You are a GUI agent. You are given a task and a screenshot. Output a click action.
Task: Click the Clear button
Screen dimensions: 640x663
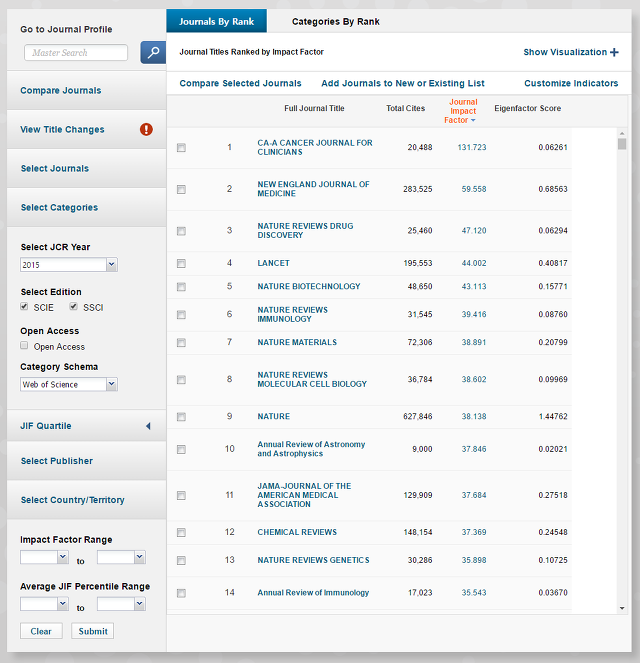pos(41,631)
